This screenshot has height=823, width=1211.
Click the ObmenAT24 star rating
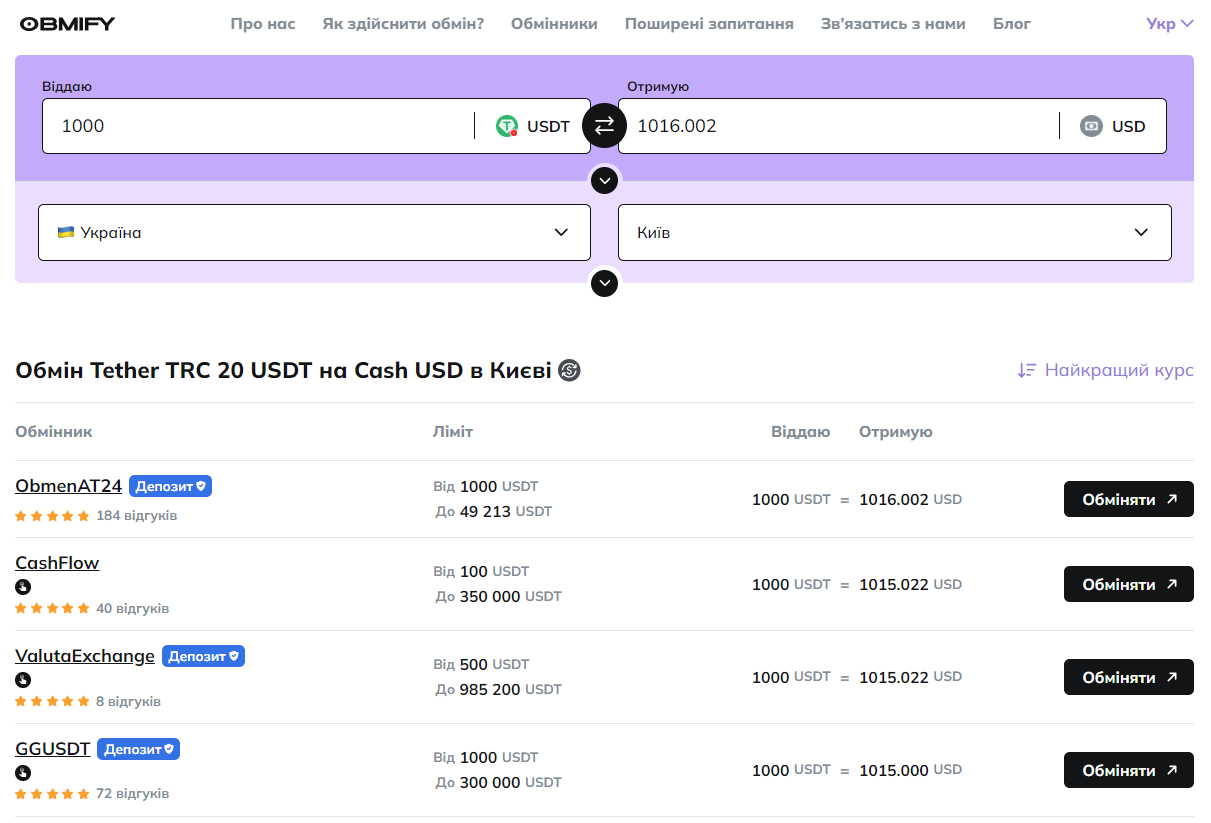click(52, 516)
